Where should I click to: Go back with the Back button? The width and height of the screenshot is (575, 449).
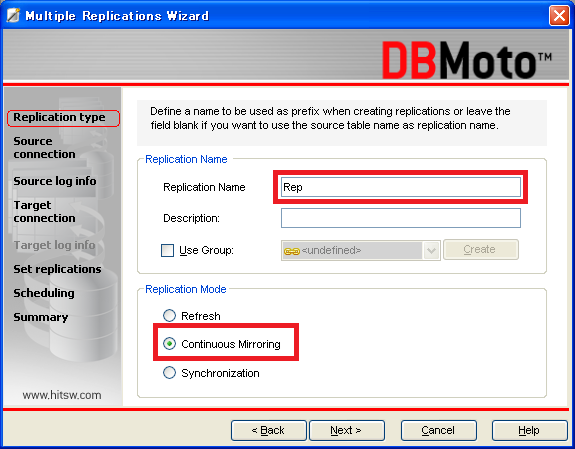pos(268,430)
